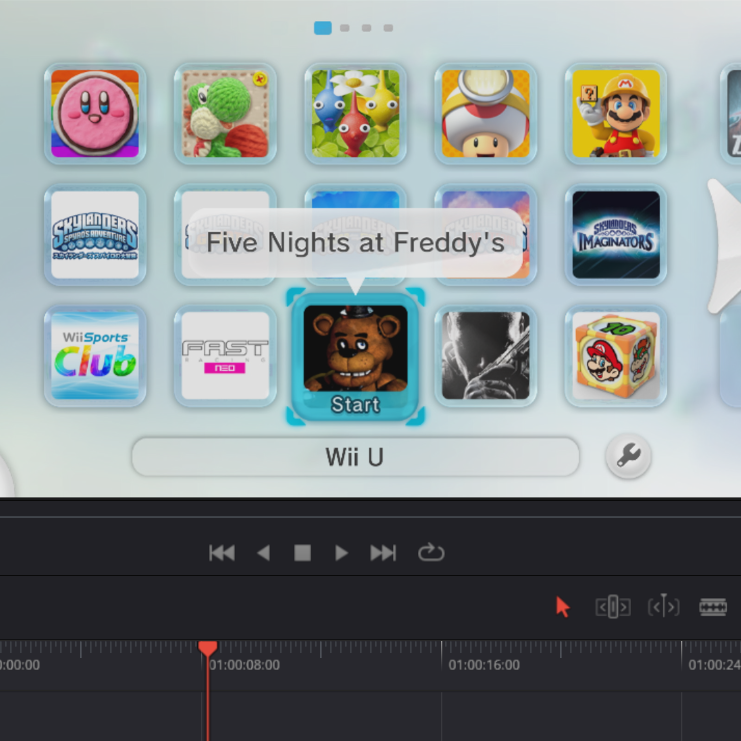Open the Kirby rainbow game tile
The height and width of the screenshot is (741, 741).
click(95, 114)
